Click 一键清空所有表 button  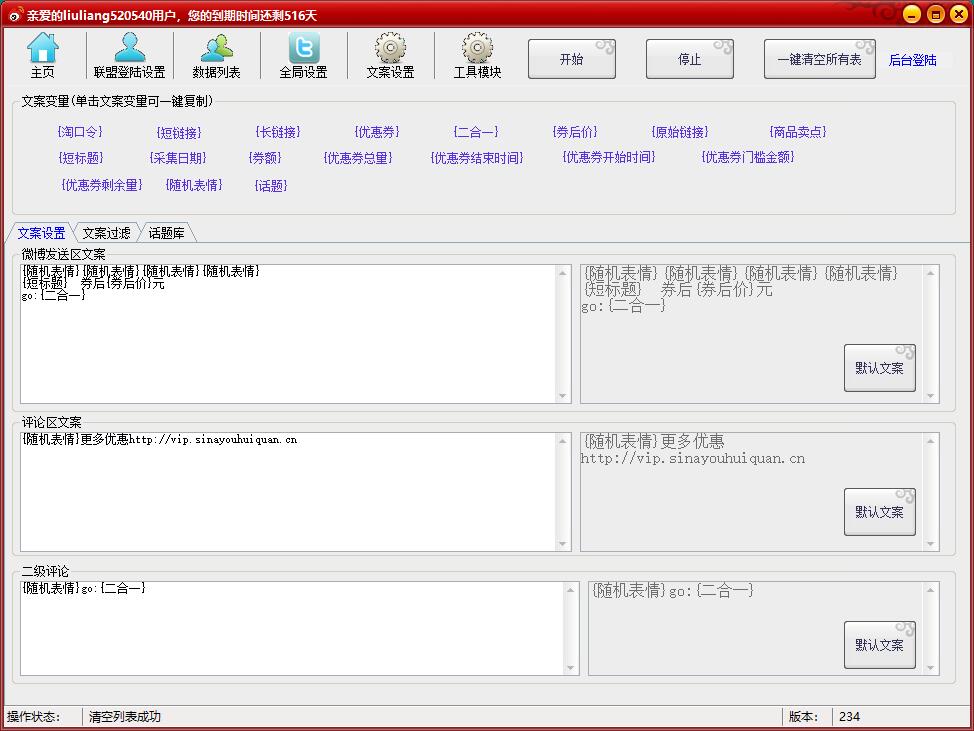pyautogui.click(x=819, y=59)
